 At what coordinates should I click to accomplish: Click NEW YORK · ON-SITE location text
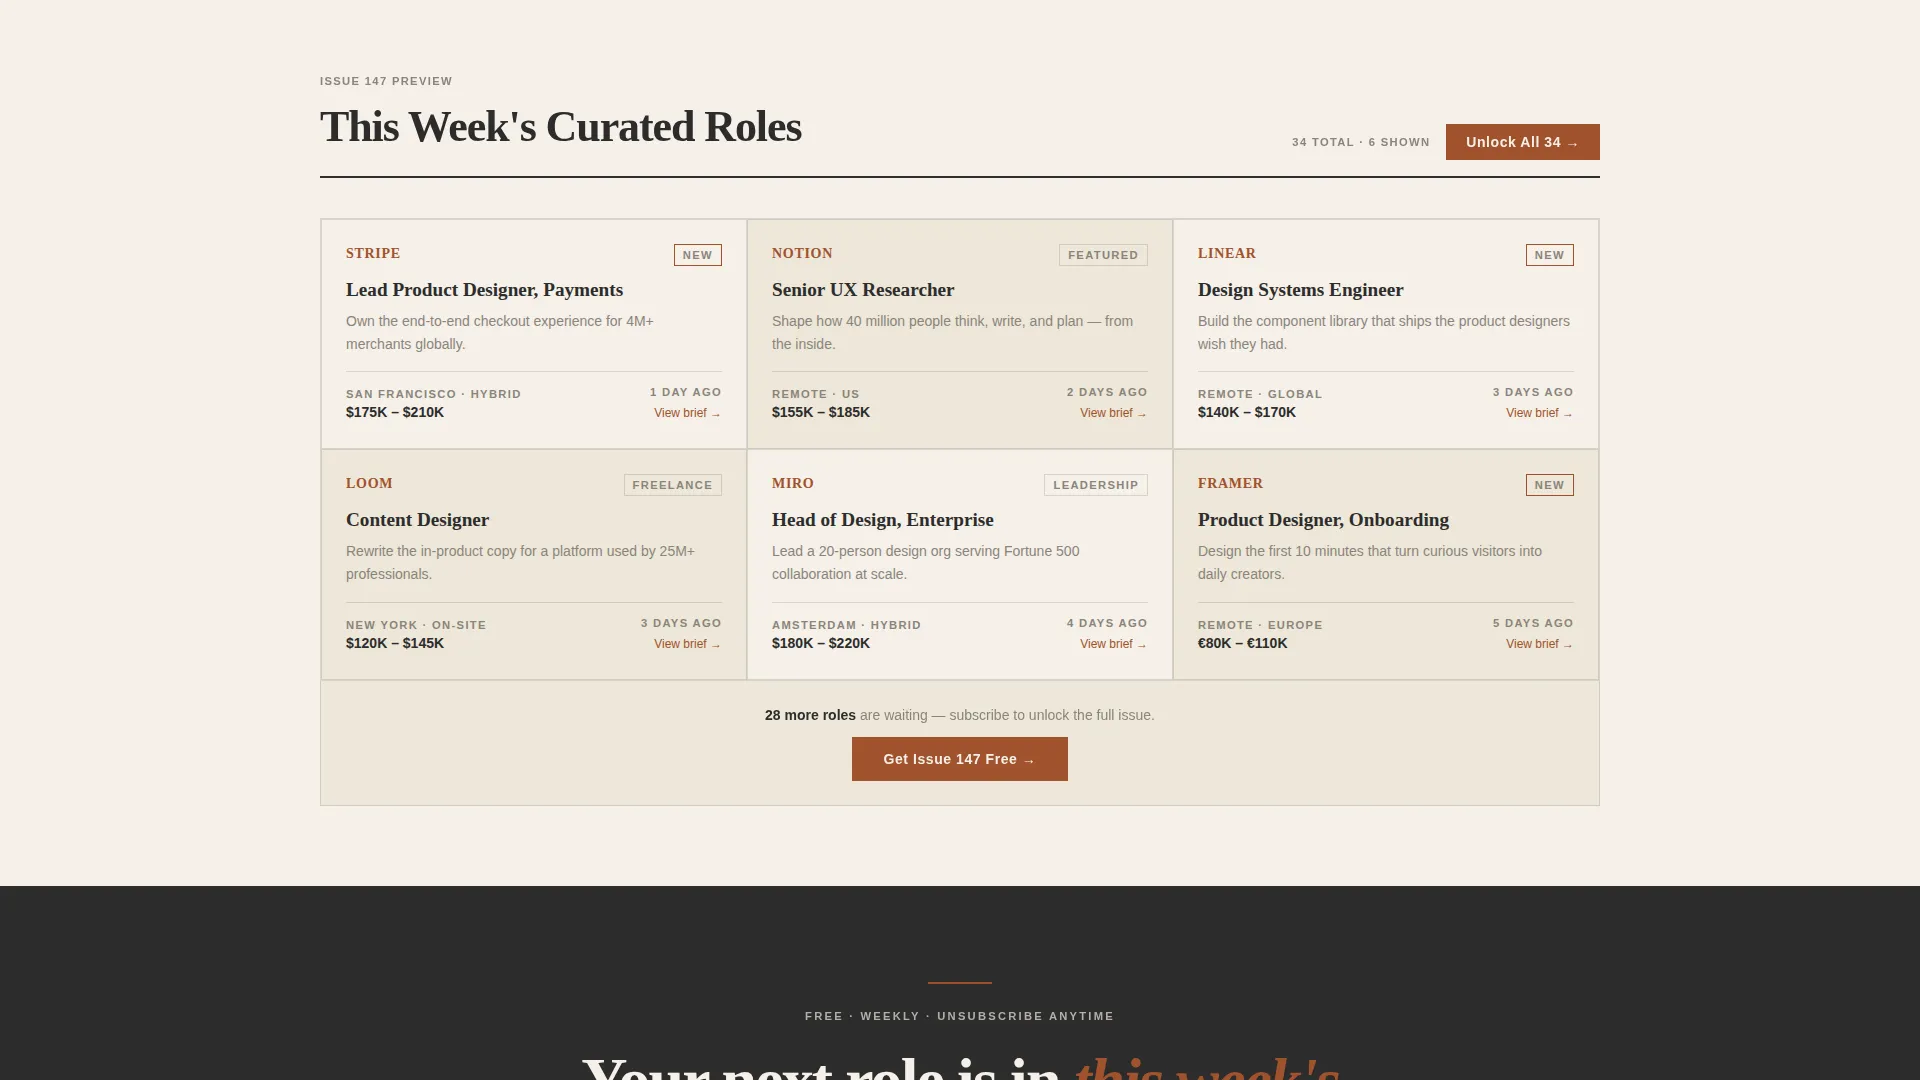click(416, 625)
